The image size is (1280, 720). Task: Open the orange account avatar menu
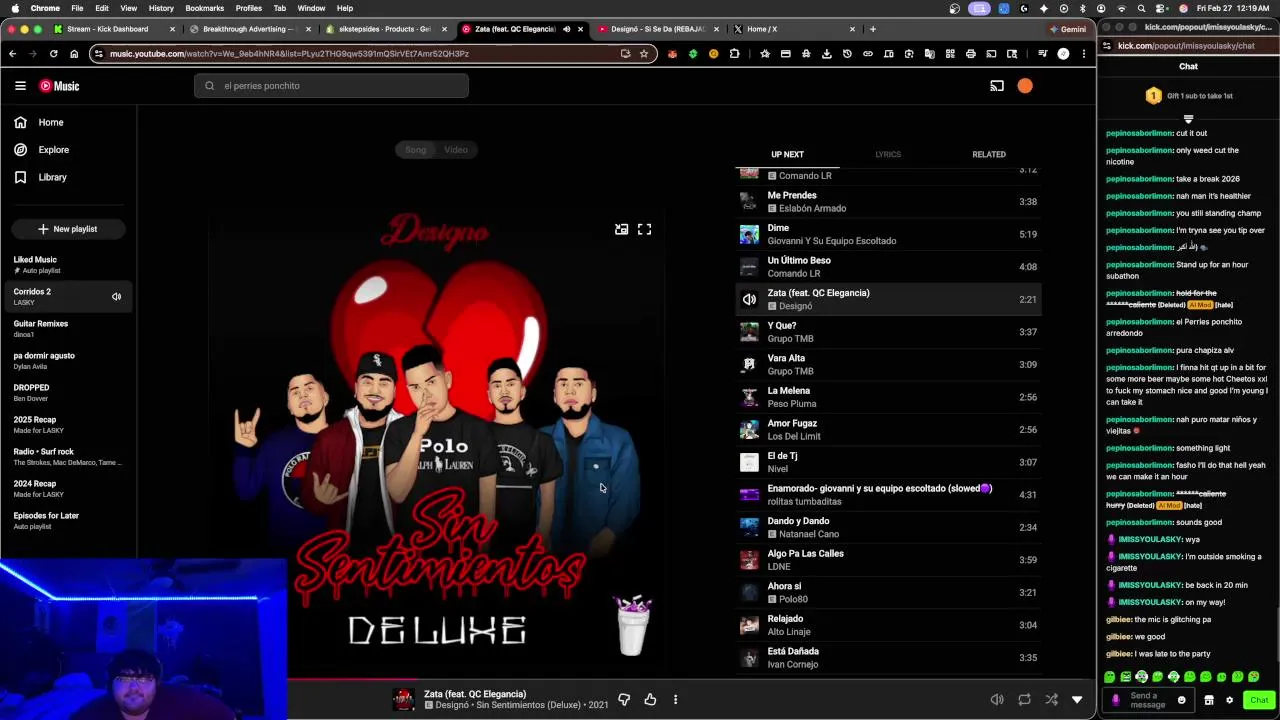(1025, 86)
